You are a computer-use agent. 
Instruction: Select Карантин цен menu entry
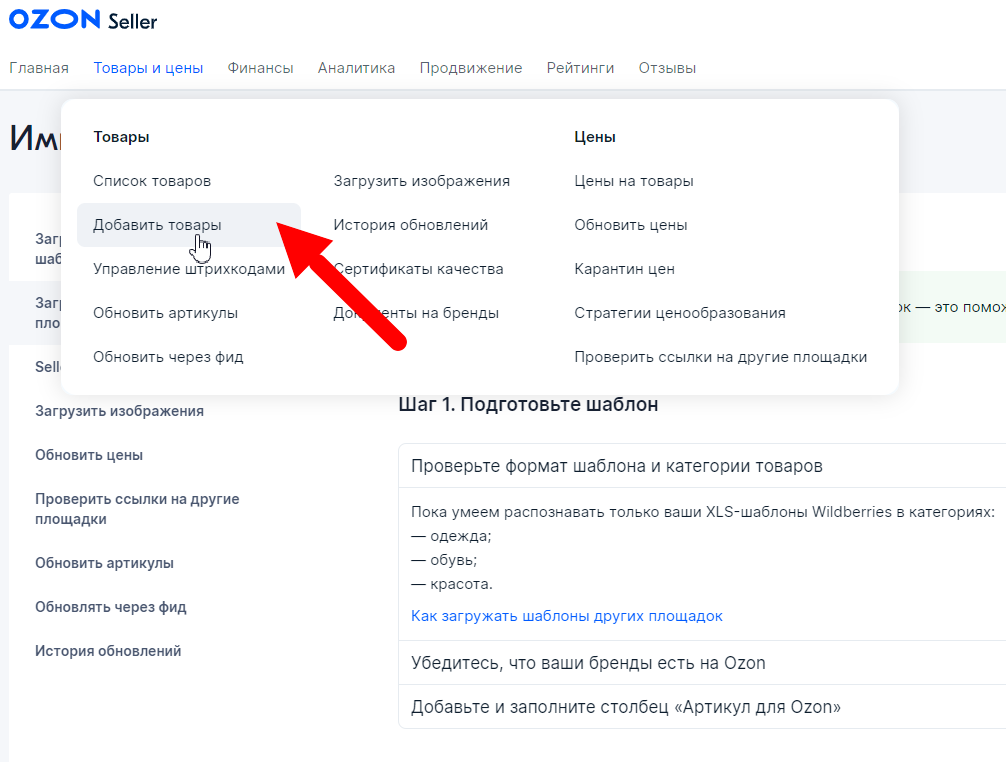pyautogui.click(x=624, y=269)
